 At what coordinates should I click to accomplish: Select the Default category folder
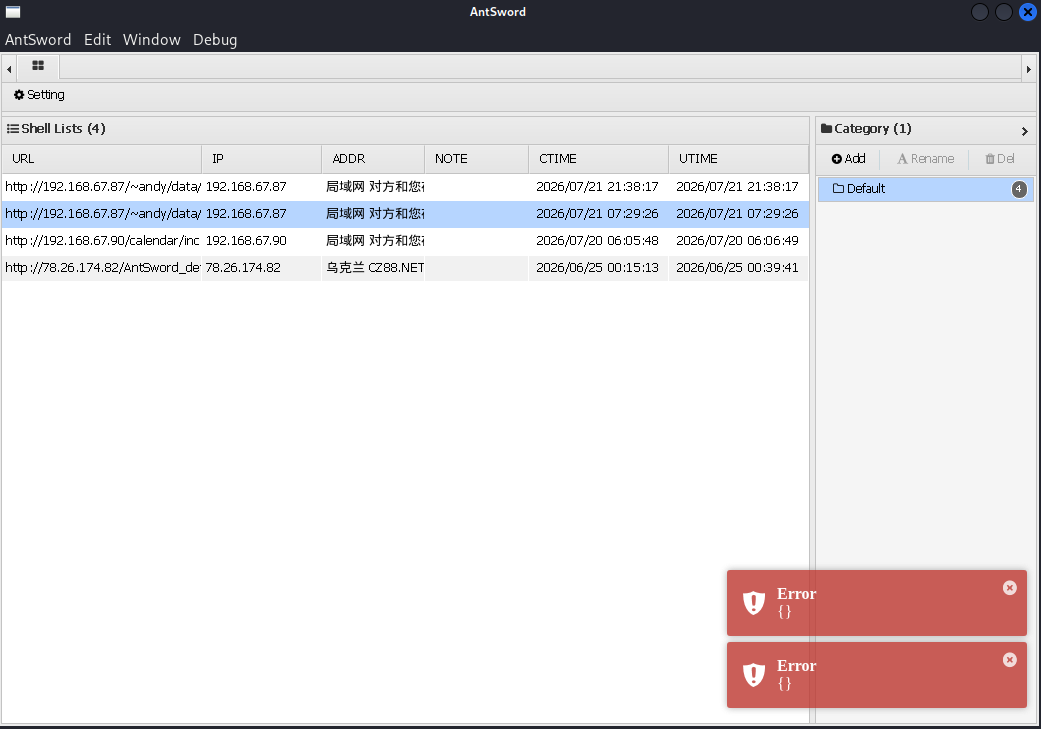[x=925, y=189]
